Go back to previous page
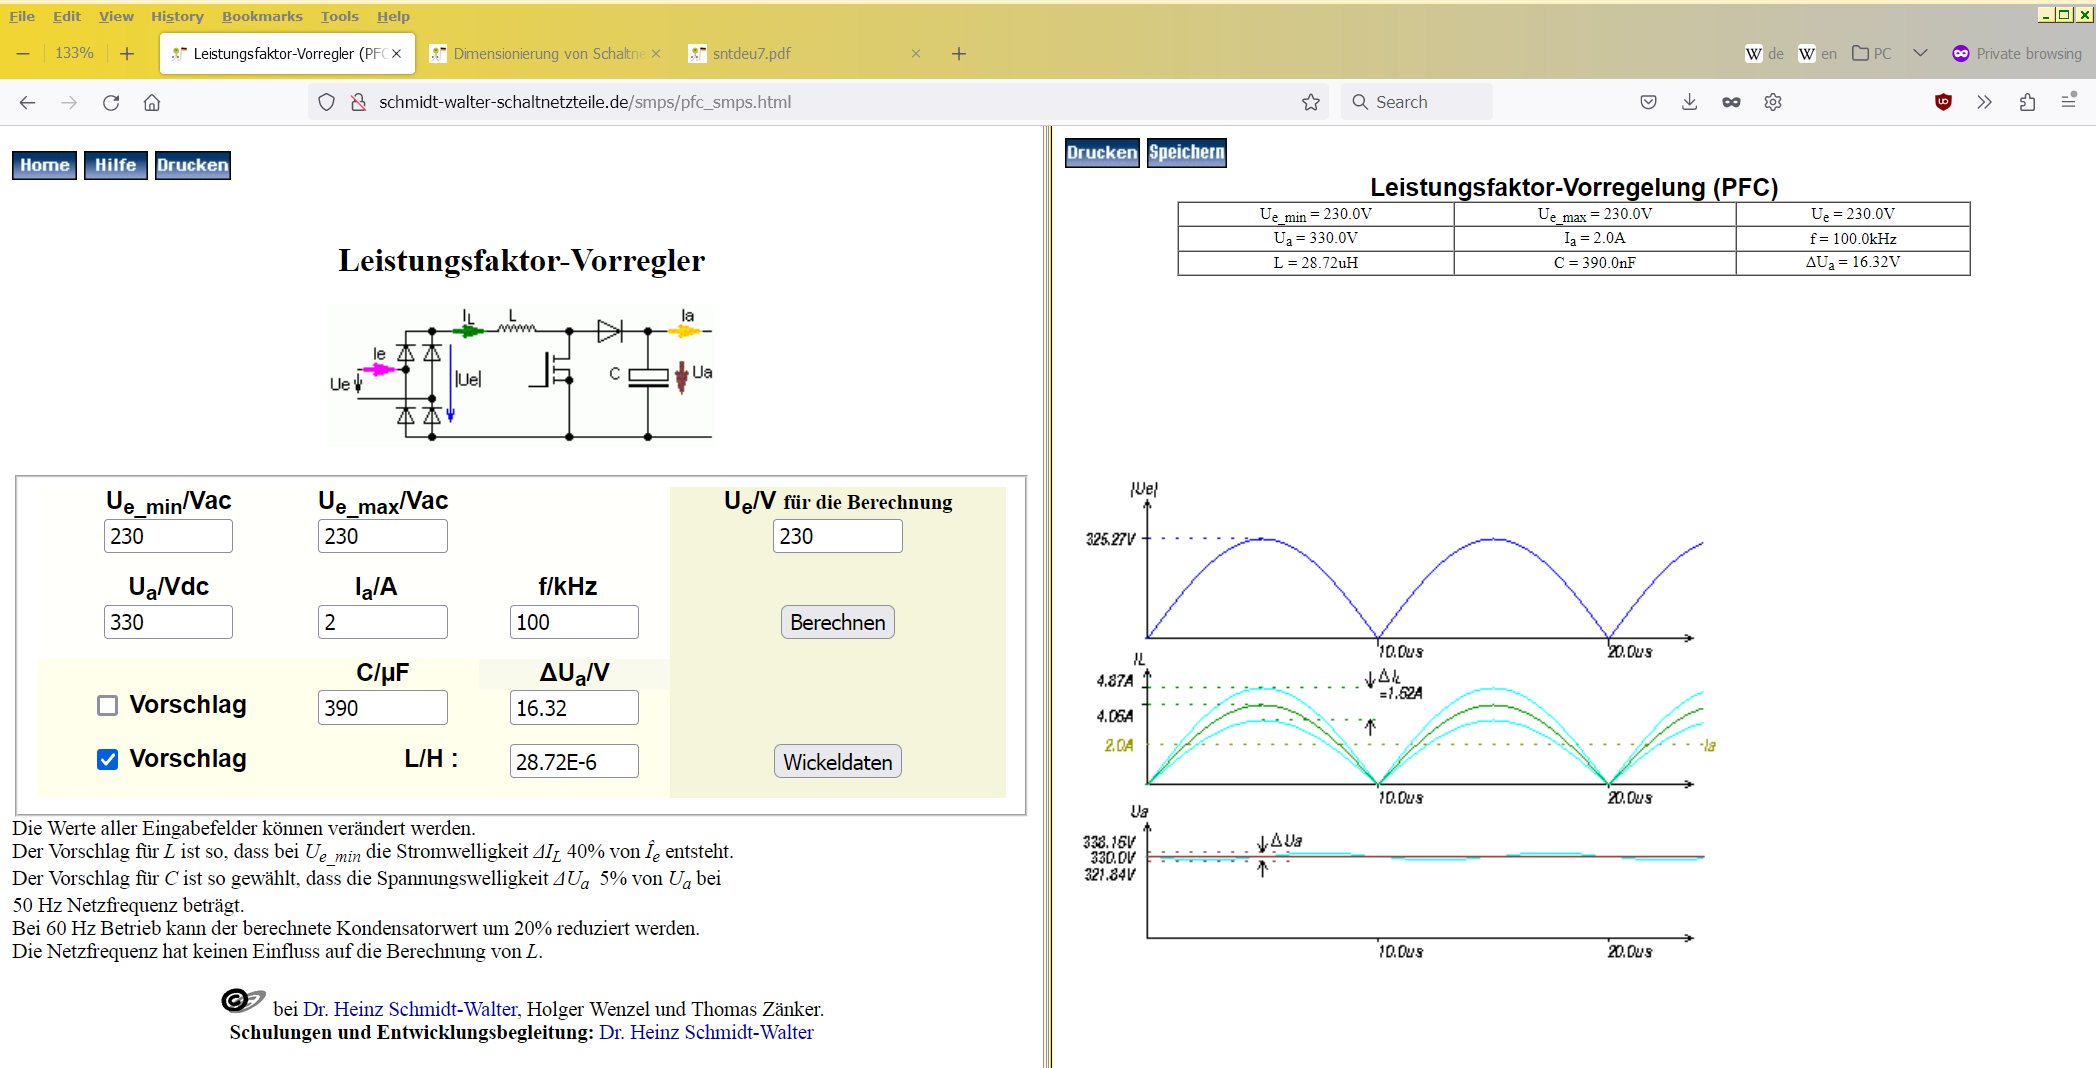The image size is (2096, 1068). click(27, 102)
